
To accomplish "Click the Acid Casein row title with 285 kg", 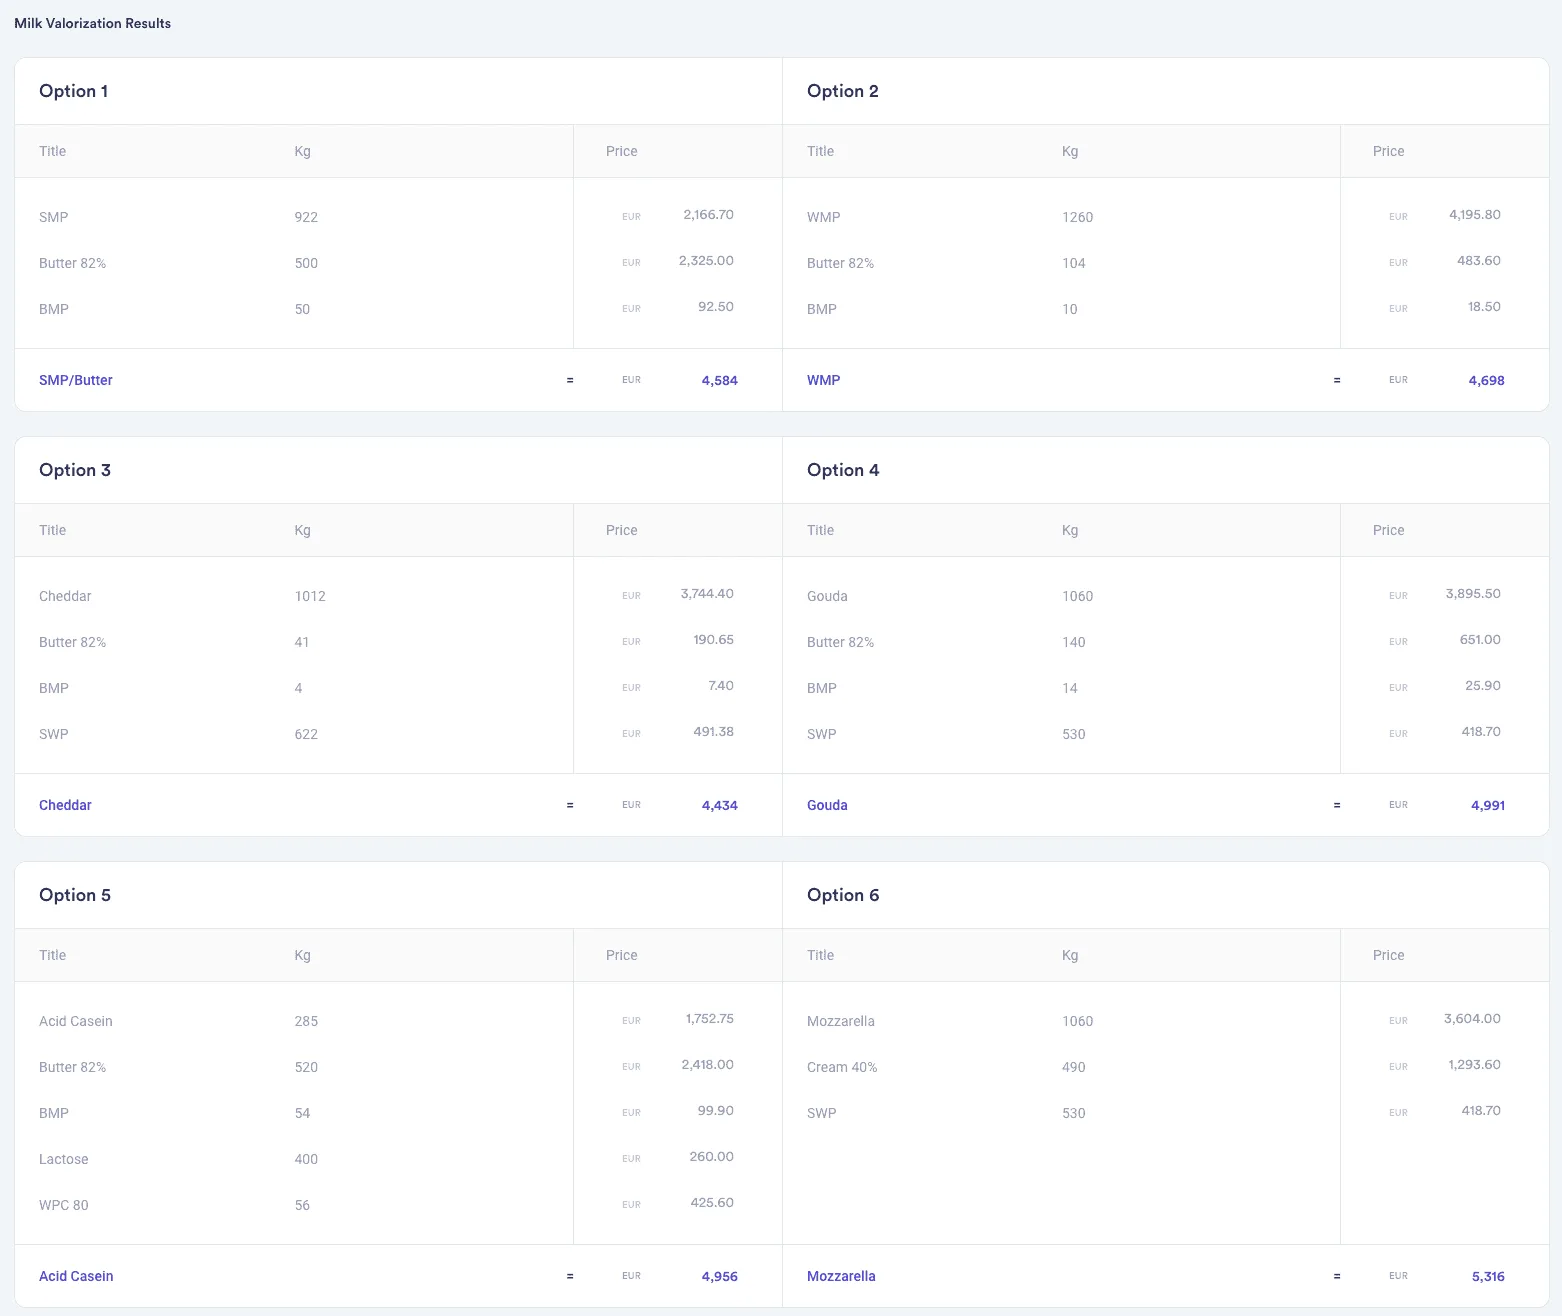I will (76, 1021).
